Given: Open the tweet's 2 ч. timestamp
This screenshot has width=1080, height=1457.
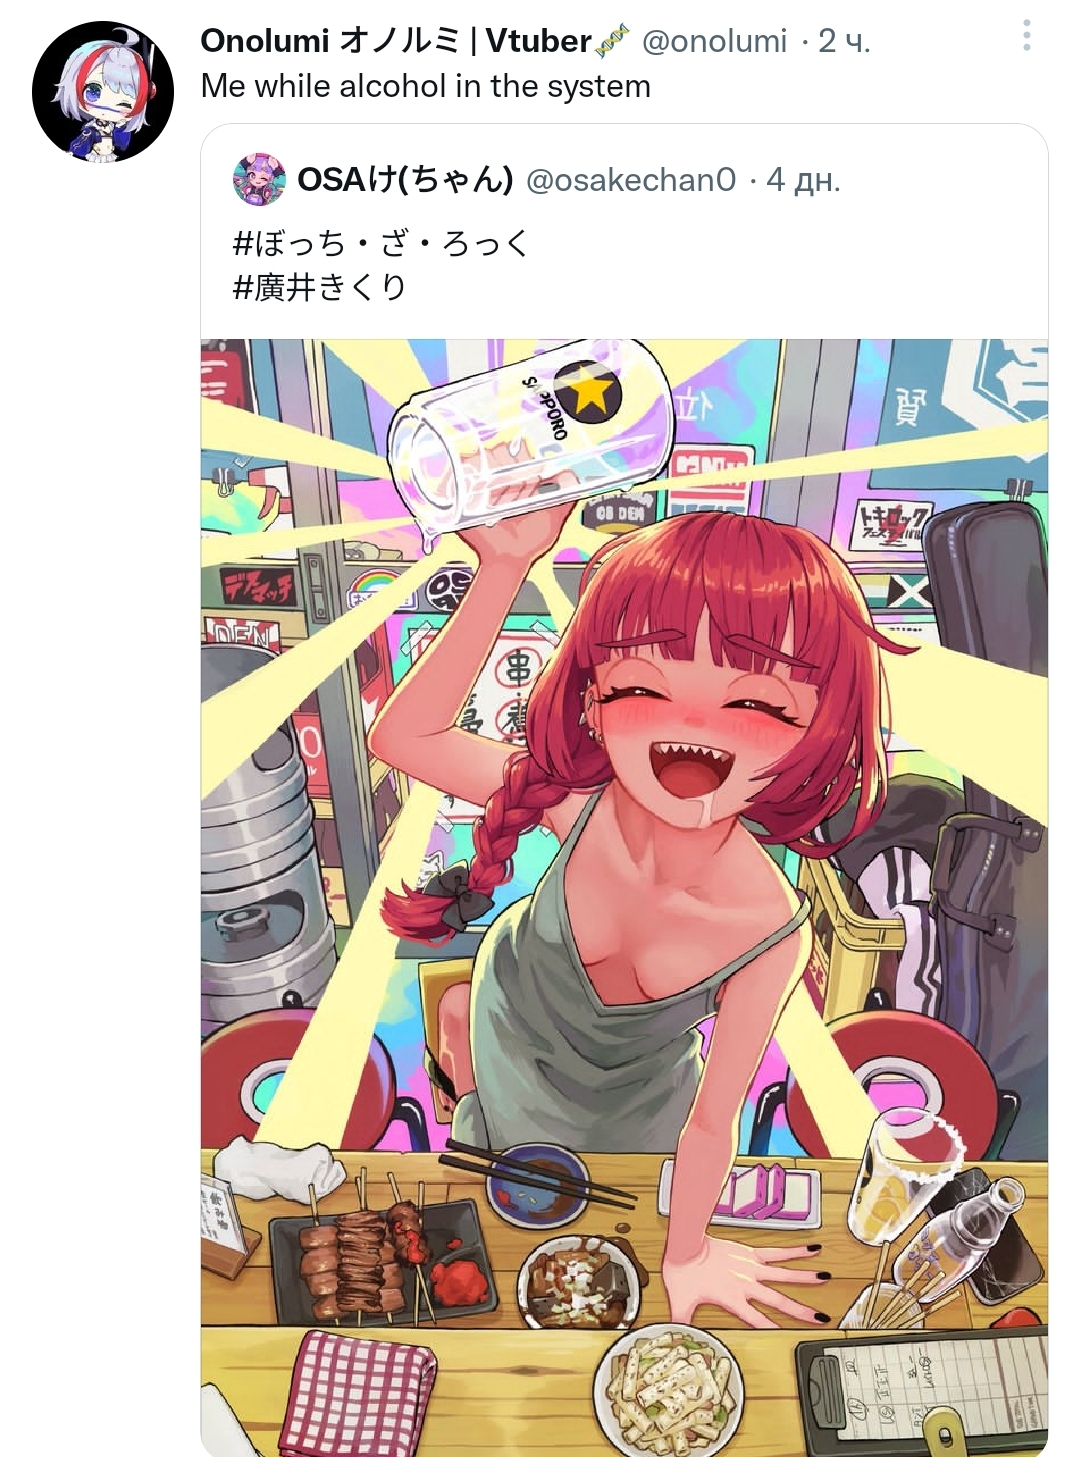Looking at the screenshot, I should tap(844, 41).
